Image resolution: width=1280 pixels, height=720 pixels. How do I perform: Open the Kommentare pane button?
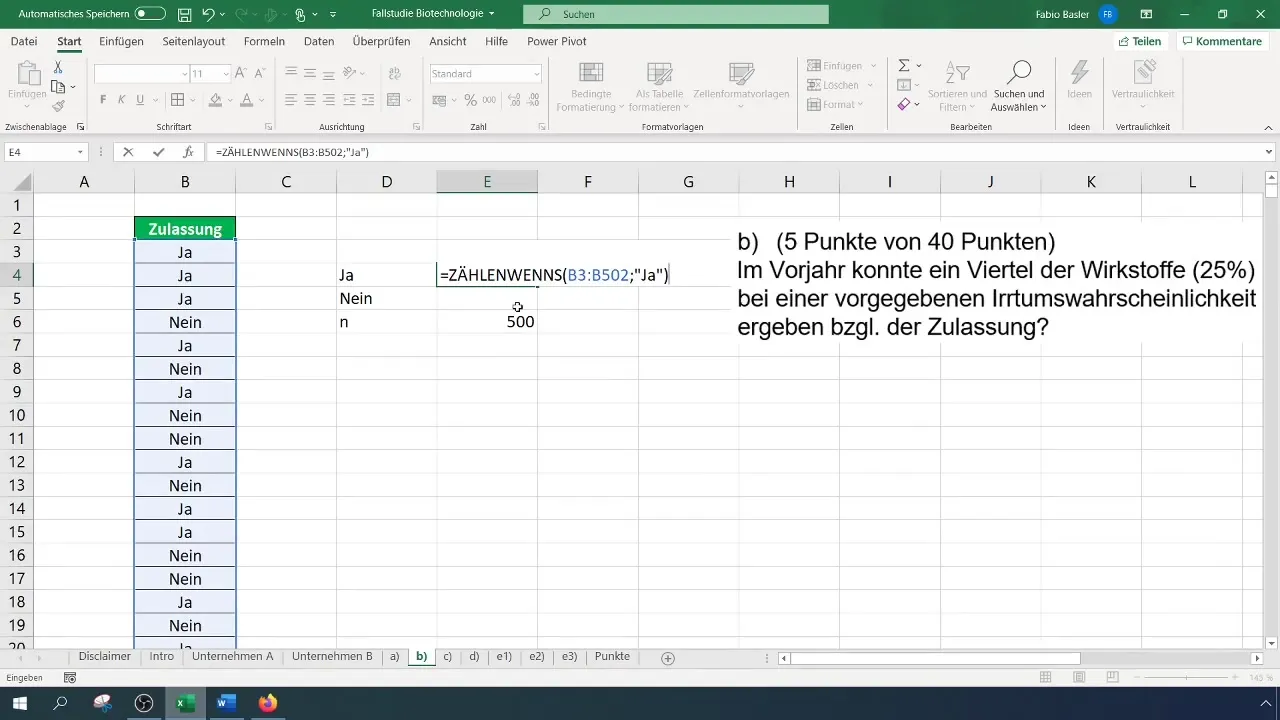[1221, 41]
